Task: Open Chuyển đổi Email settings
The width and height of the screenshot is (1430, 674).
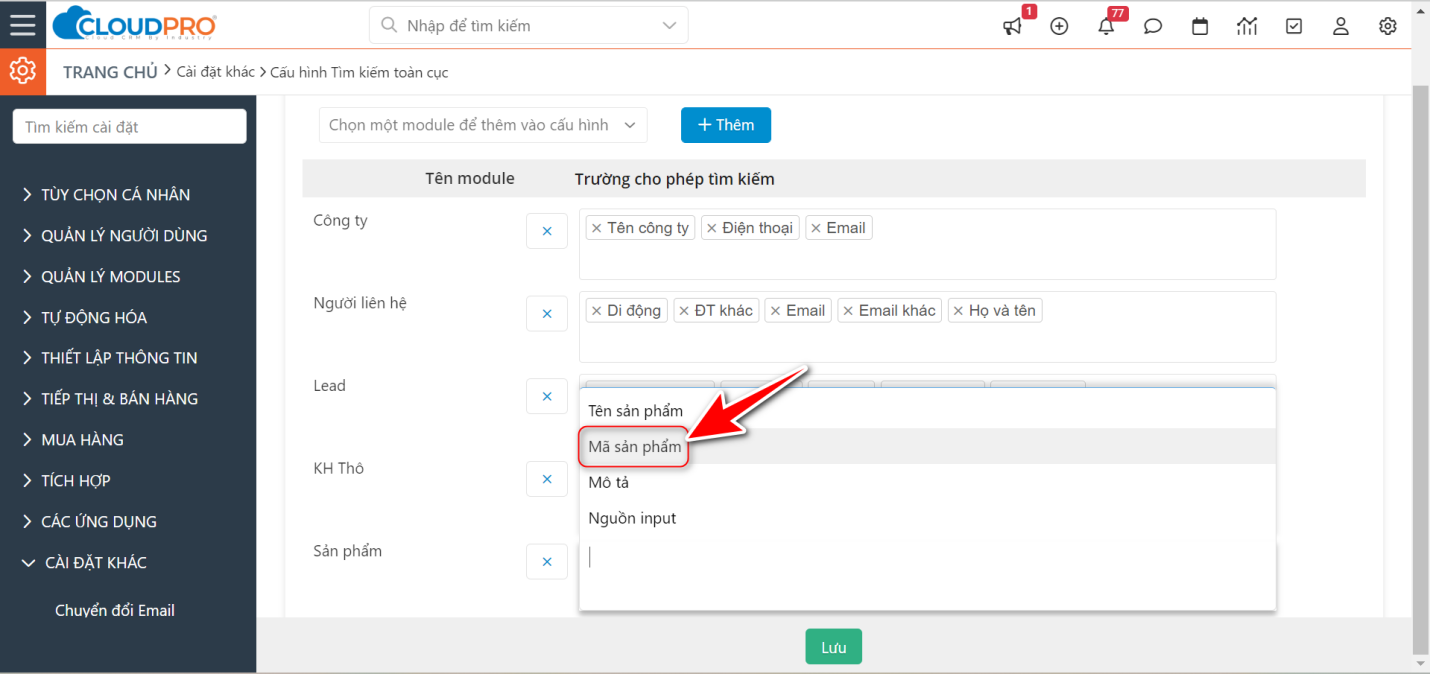Action: click(x=115, y=611)
